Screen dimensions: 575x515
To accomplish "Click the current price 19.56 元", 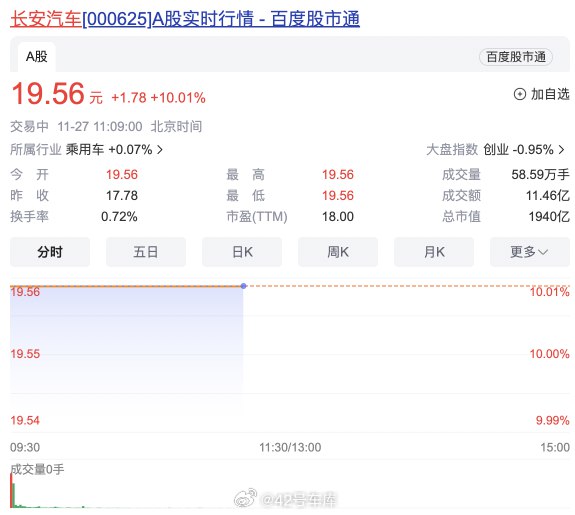I will [x=57, y=94].
